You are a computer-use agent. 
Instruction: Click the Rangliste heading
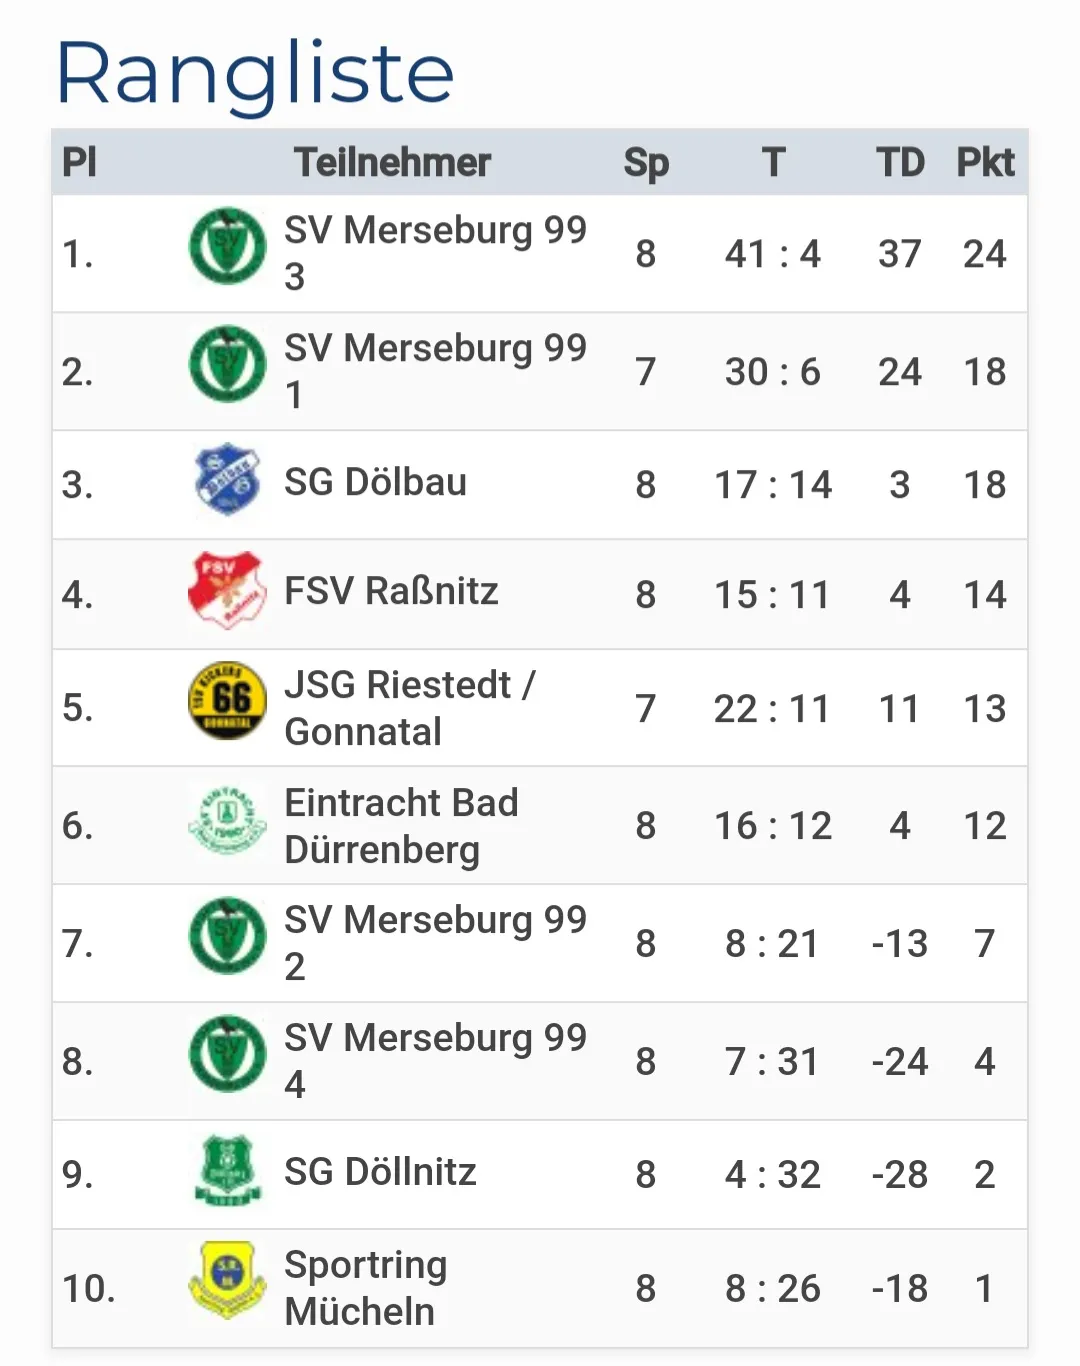pyautogui.click(x=255, y=74)
